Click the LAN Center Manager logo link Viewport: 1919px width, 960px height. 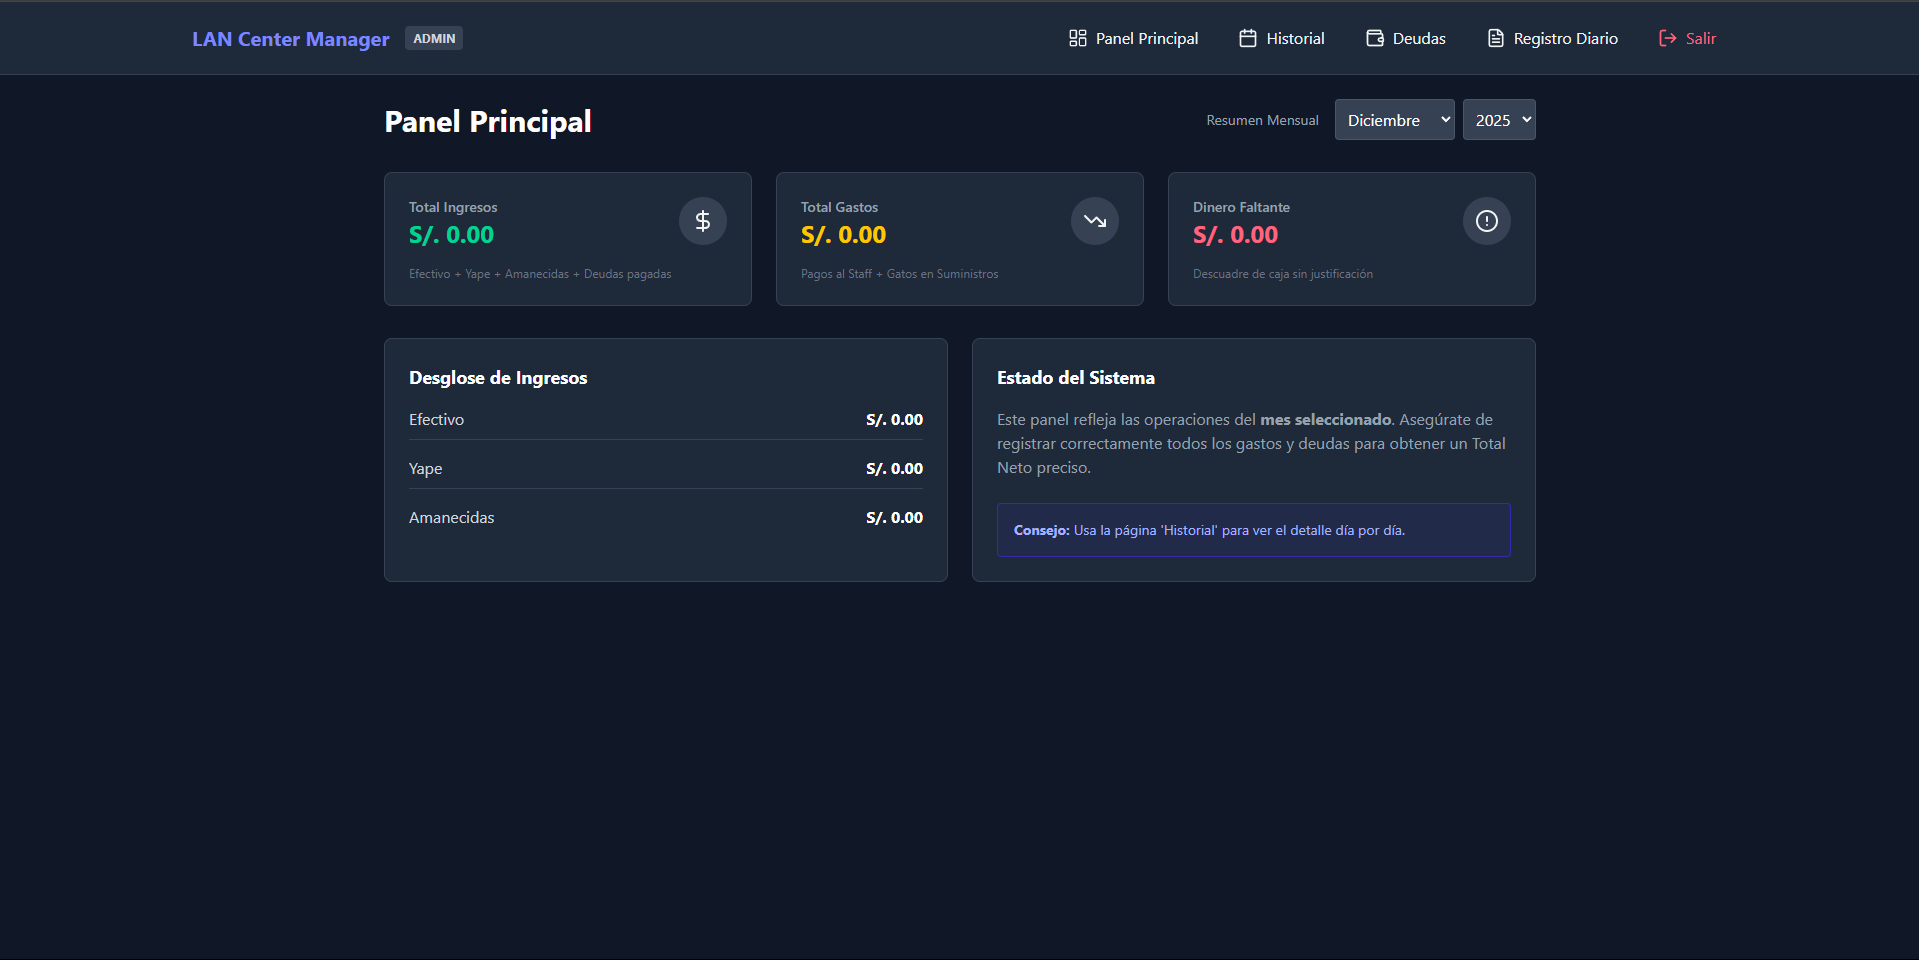point(290,39)
